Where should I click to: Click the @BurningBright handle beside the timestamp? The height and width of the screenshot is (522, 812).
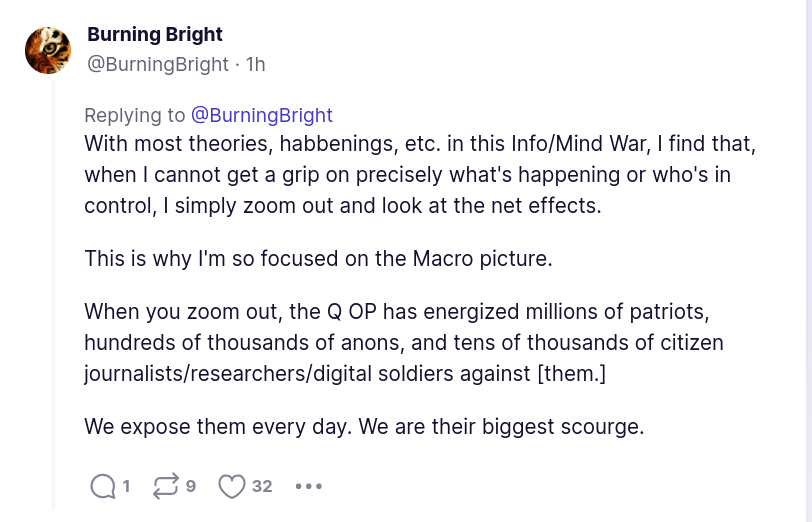158,64
